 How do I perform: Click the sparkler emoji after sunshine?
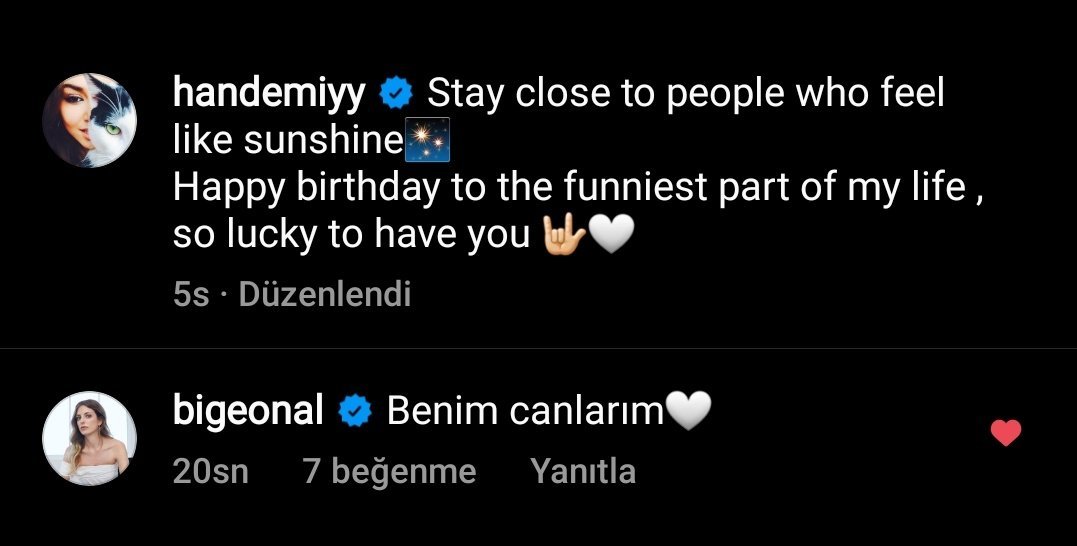(427, 139)
